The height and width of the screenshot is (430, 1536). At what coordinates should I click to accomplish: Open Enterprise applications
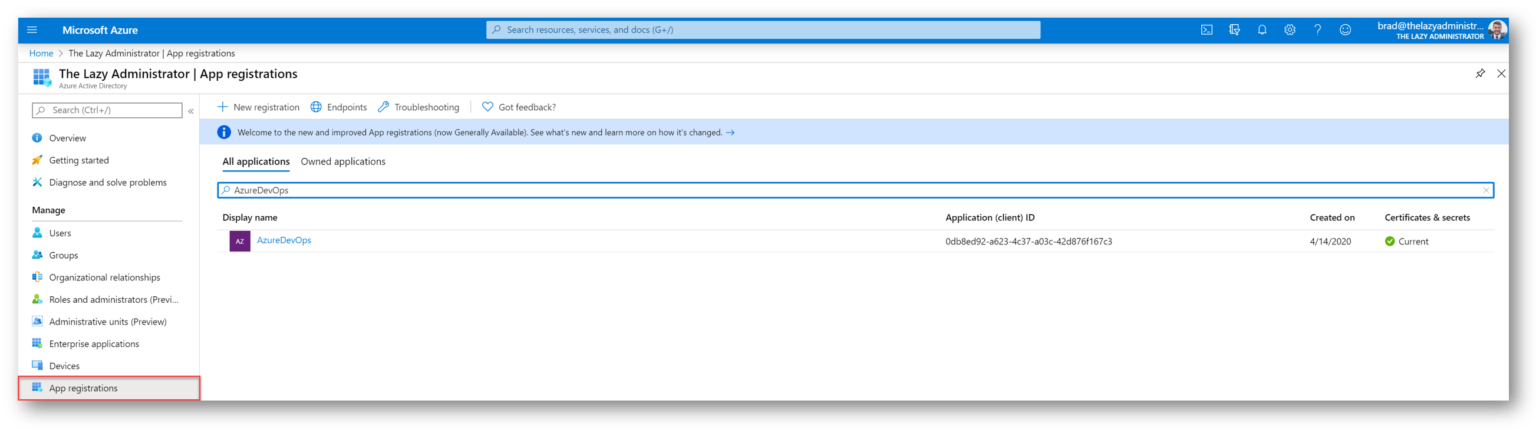[x=94, y=343]
